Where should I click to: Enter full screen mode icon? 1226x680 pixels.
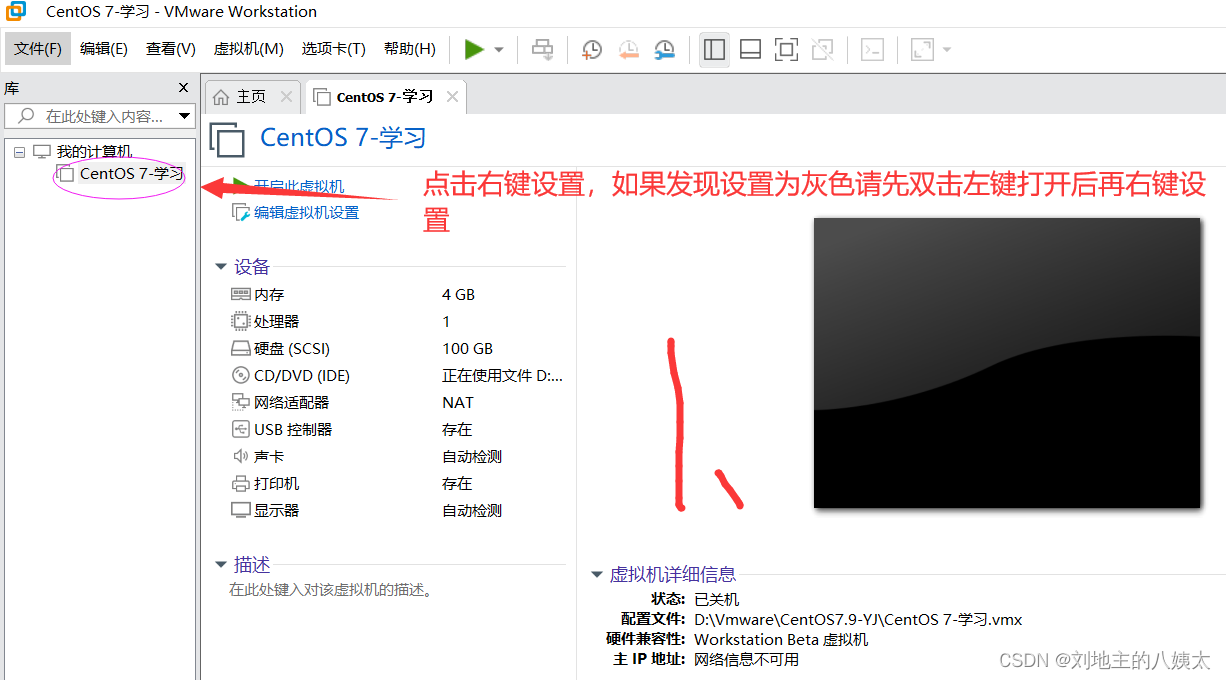click(x=786, y=49)
